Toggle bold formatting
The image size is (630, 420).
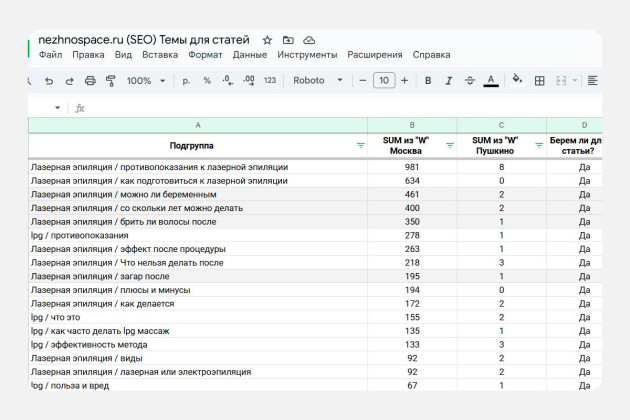coord(428,81)
